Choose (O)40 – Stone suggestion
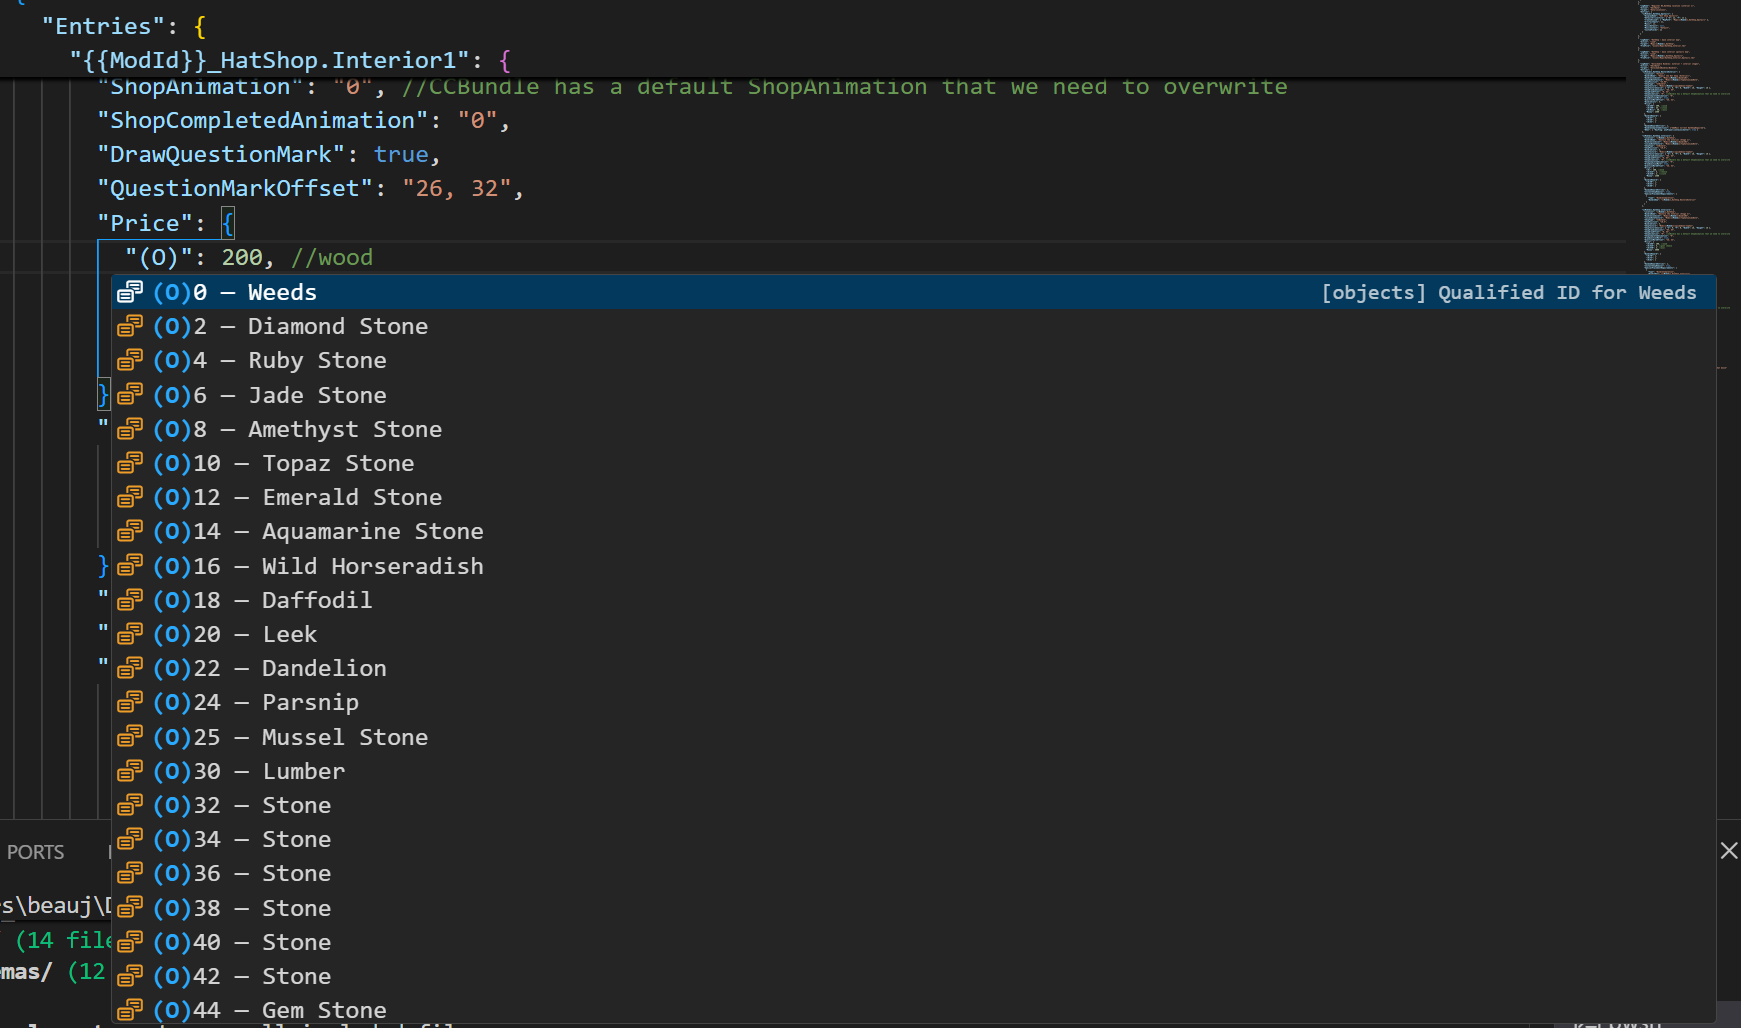This screenshot has height=1028, width=1741. [x=913, y=942]
